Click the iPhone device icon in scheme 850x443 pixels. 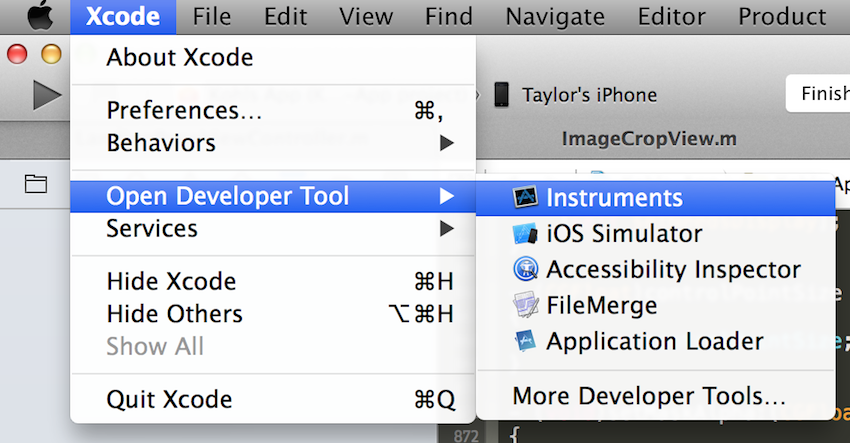[501, 94]
